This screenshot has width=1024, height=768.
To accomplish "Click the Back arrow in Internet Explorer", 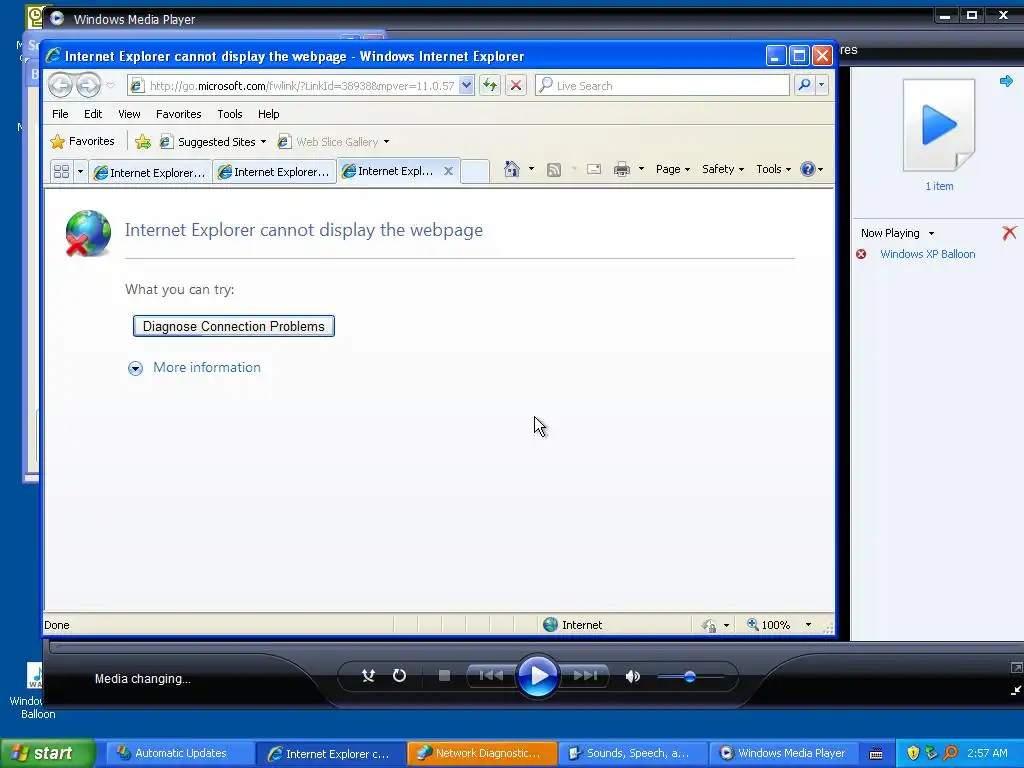I will point(60,86).
